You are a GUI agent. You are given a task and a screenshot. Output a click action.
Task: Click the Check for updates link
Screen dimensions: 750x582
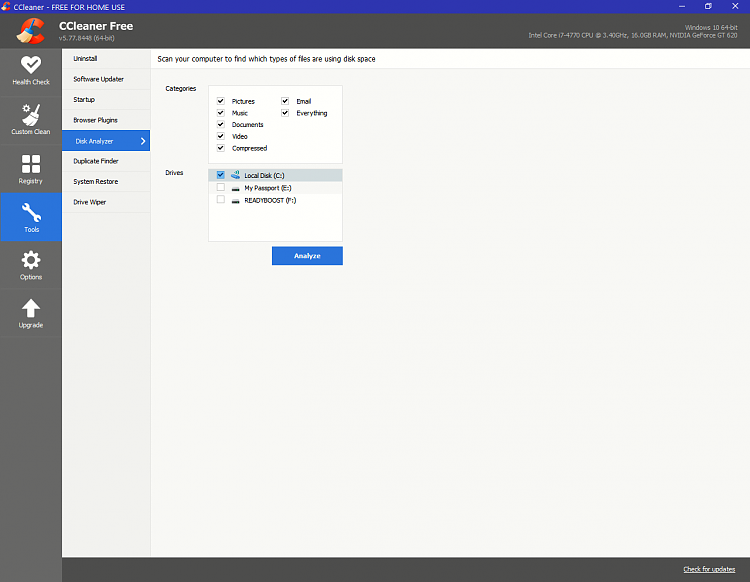pyautogui.click(x=709, y=569)
